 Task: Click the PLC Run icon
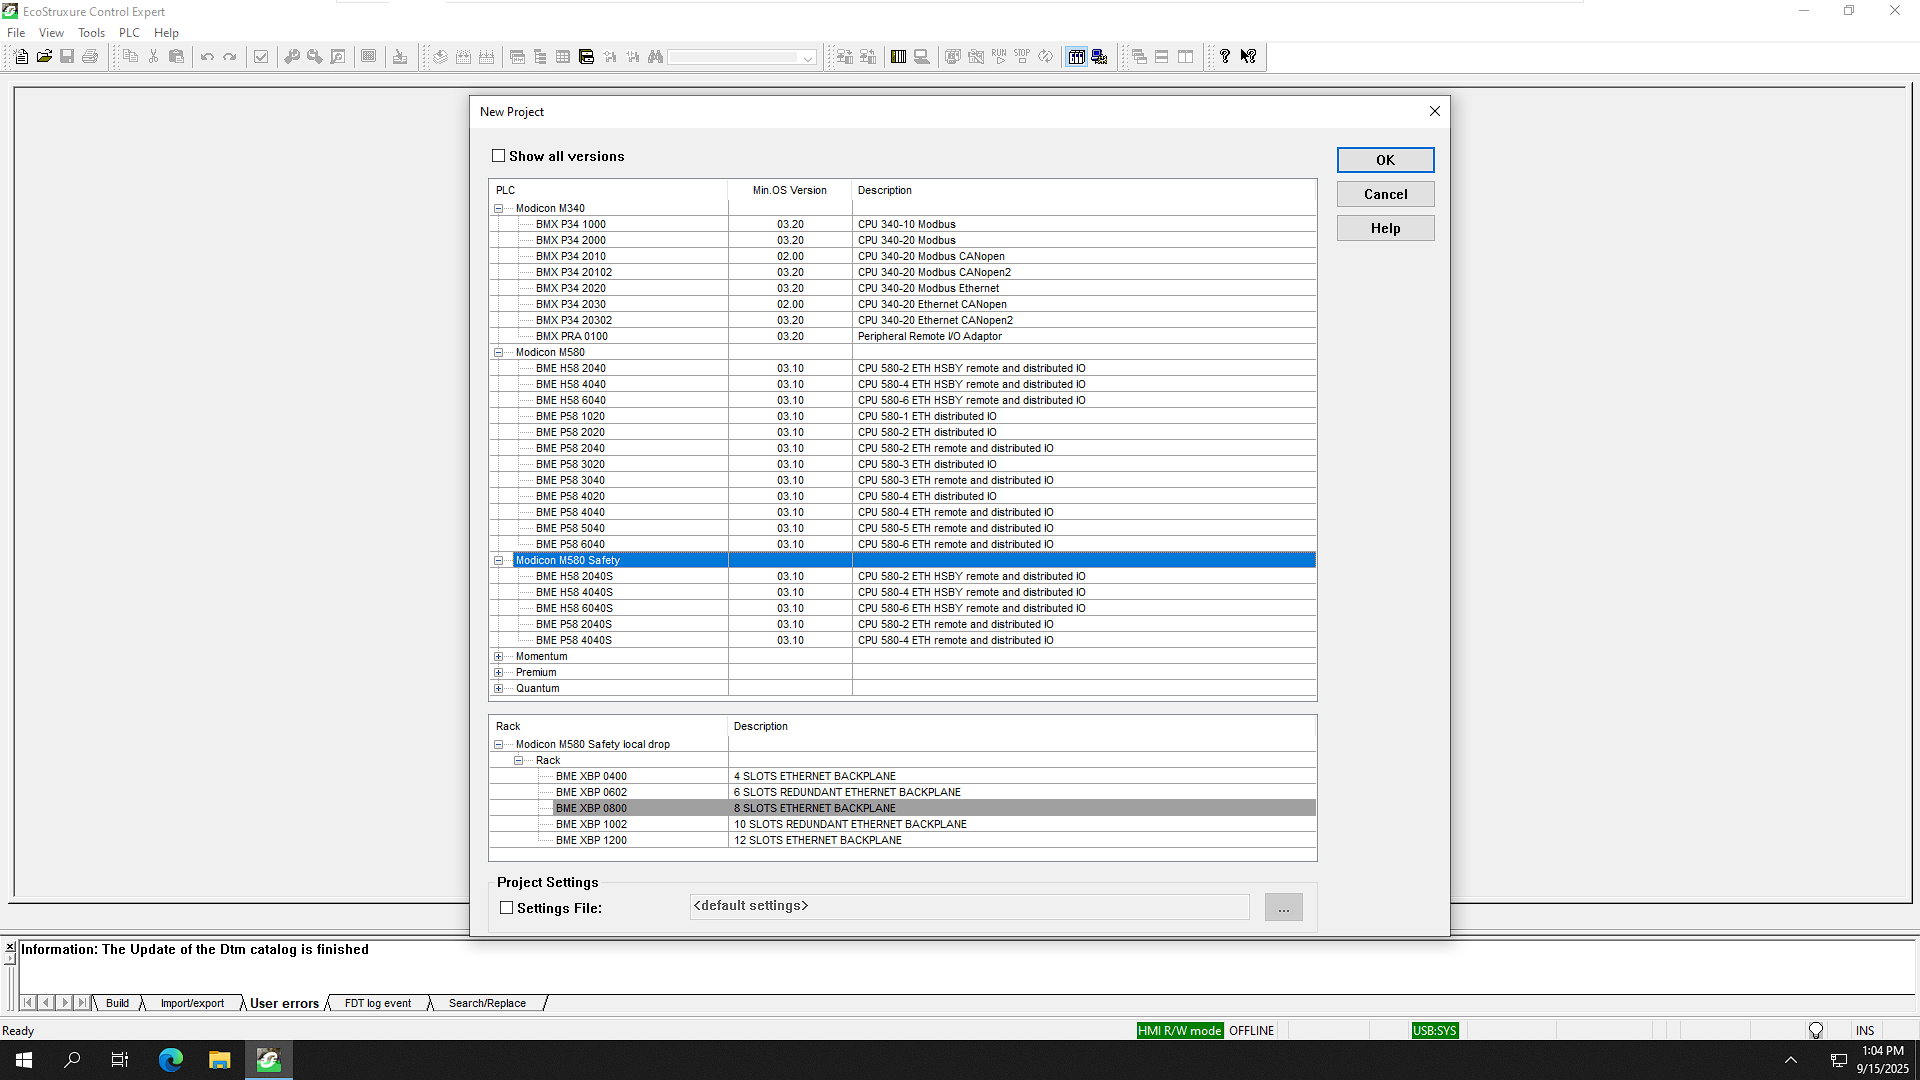[999, 57]
